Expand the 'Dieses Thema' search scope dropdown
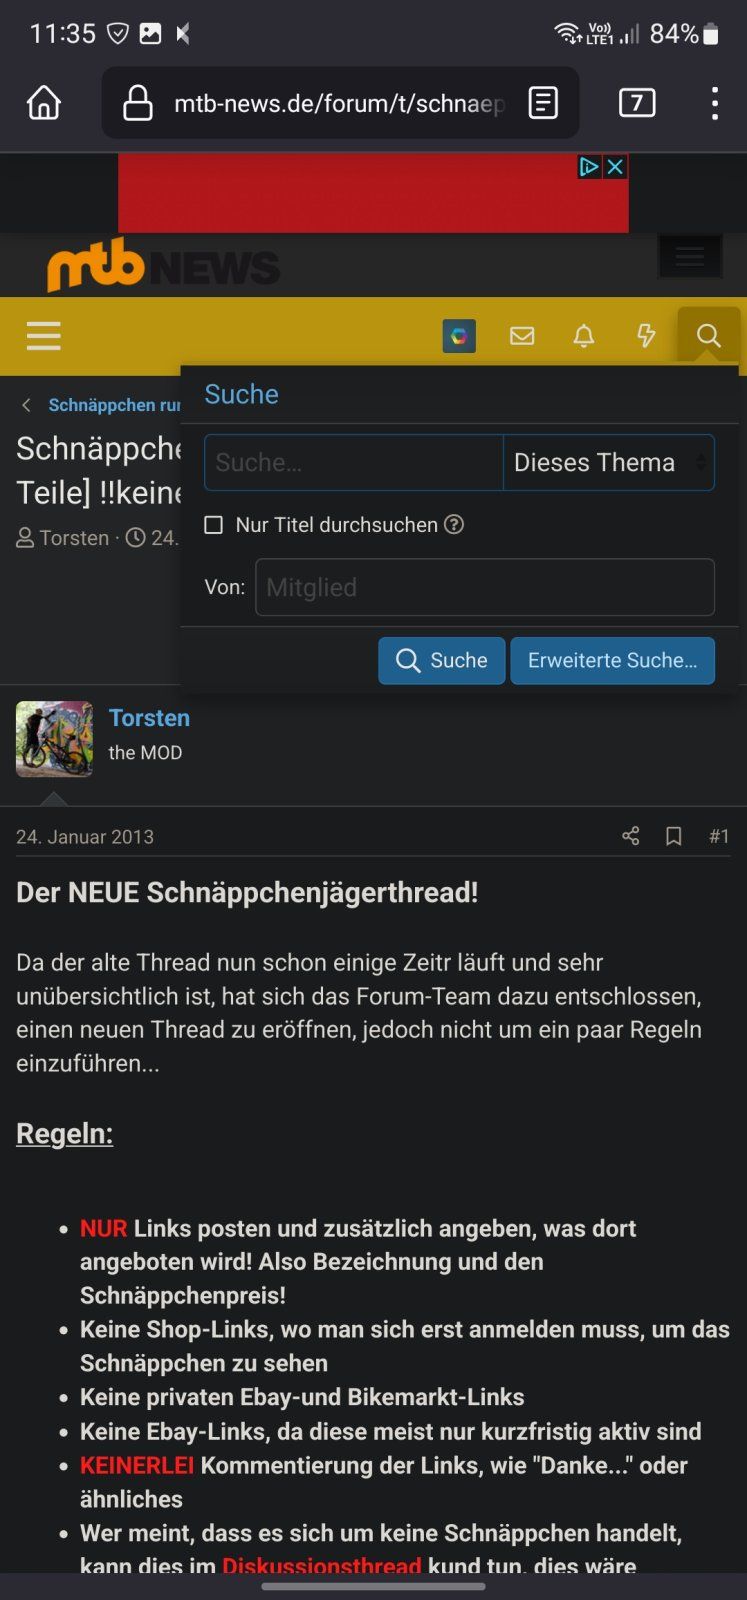The image size is (747, 1600). click(x=608, y=463)
